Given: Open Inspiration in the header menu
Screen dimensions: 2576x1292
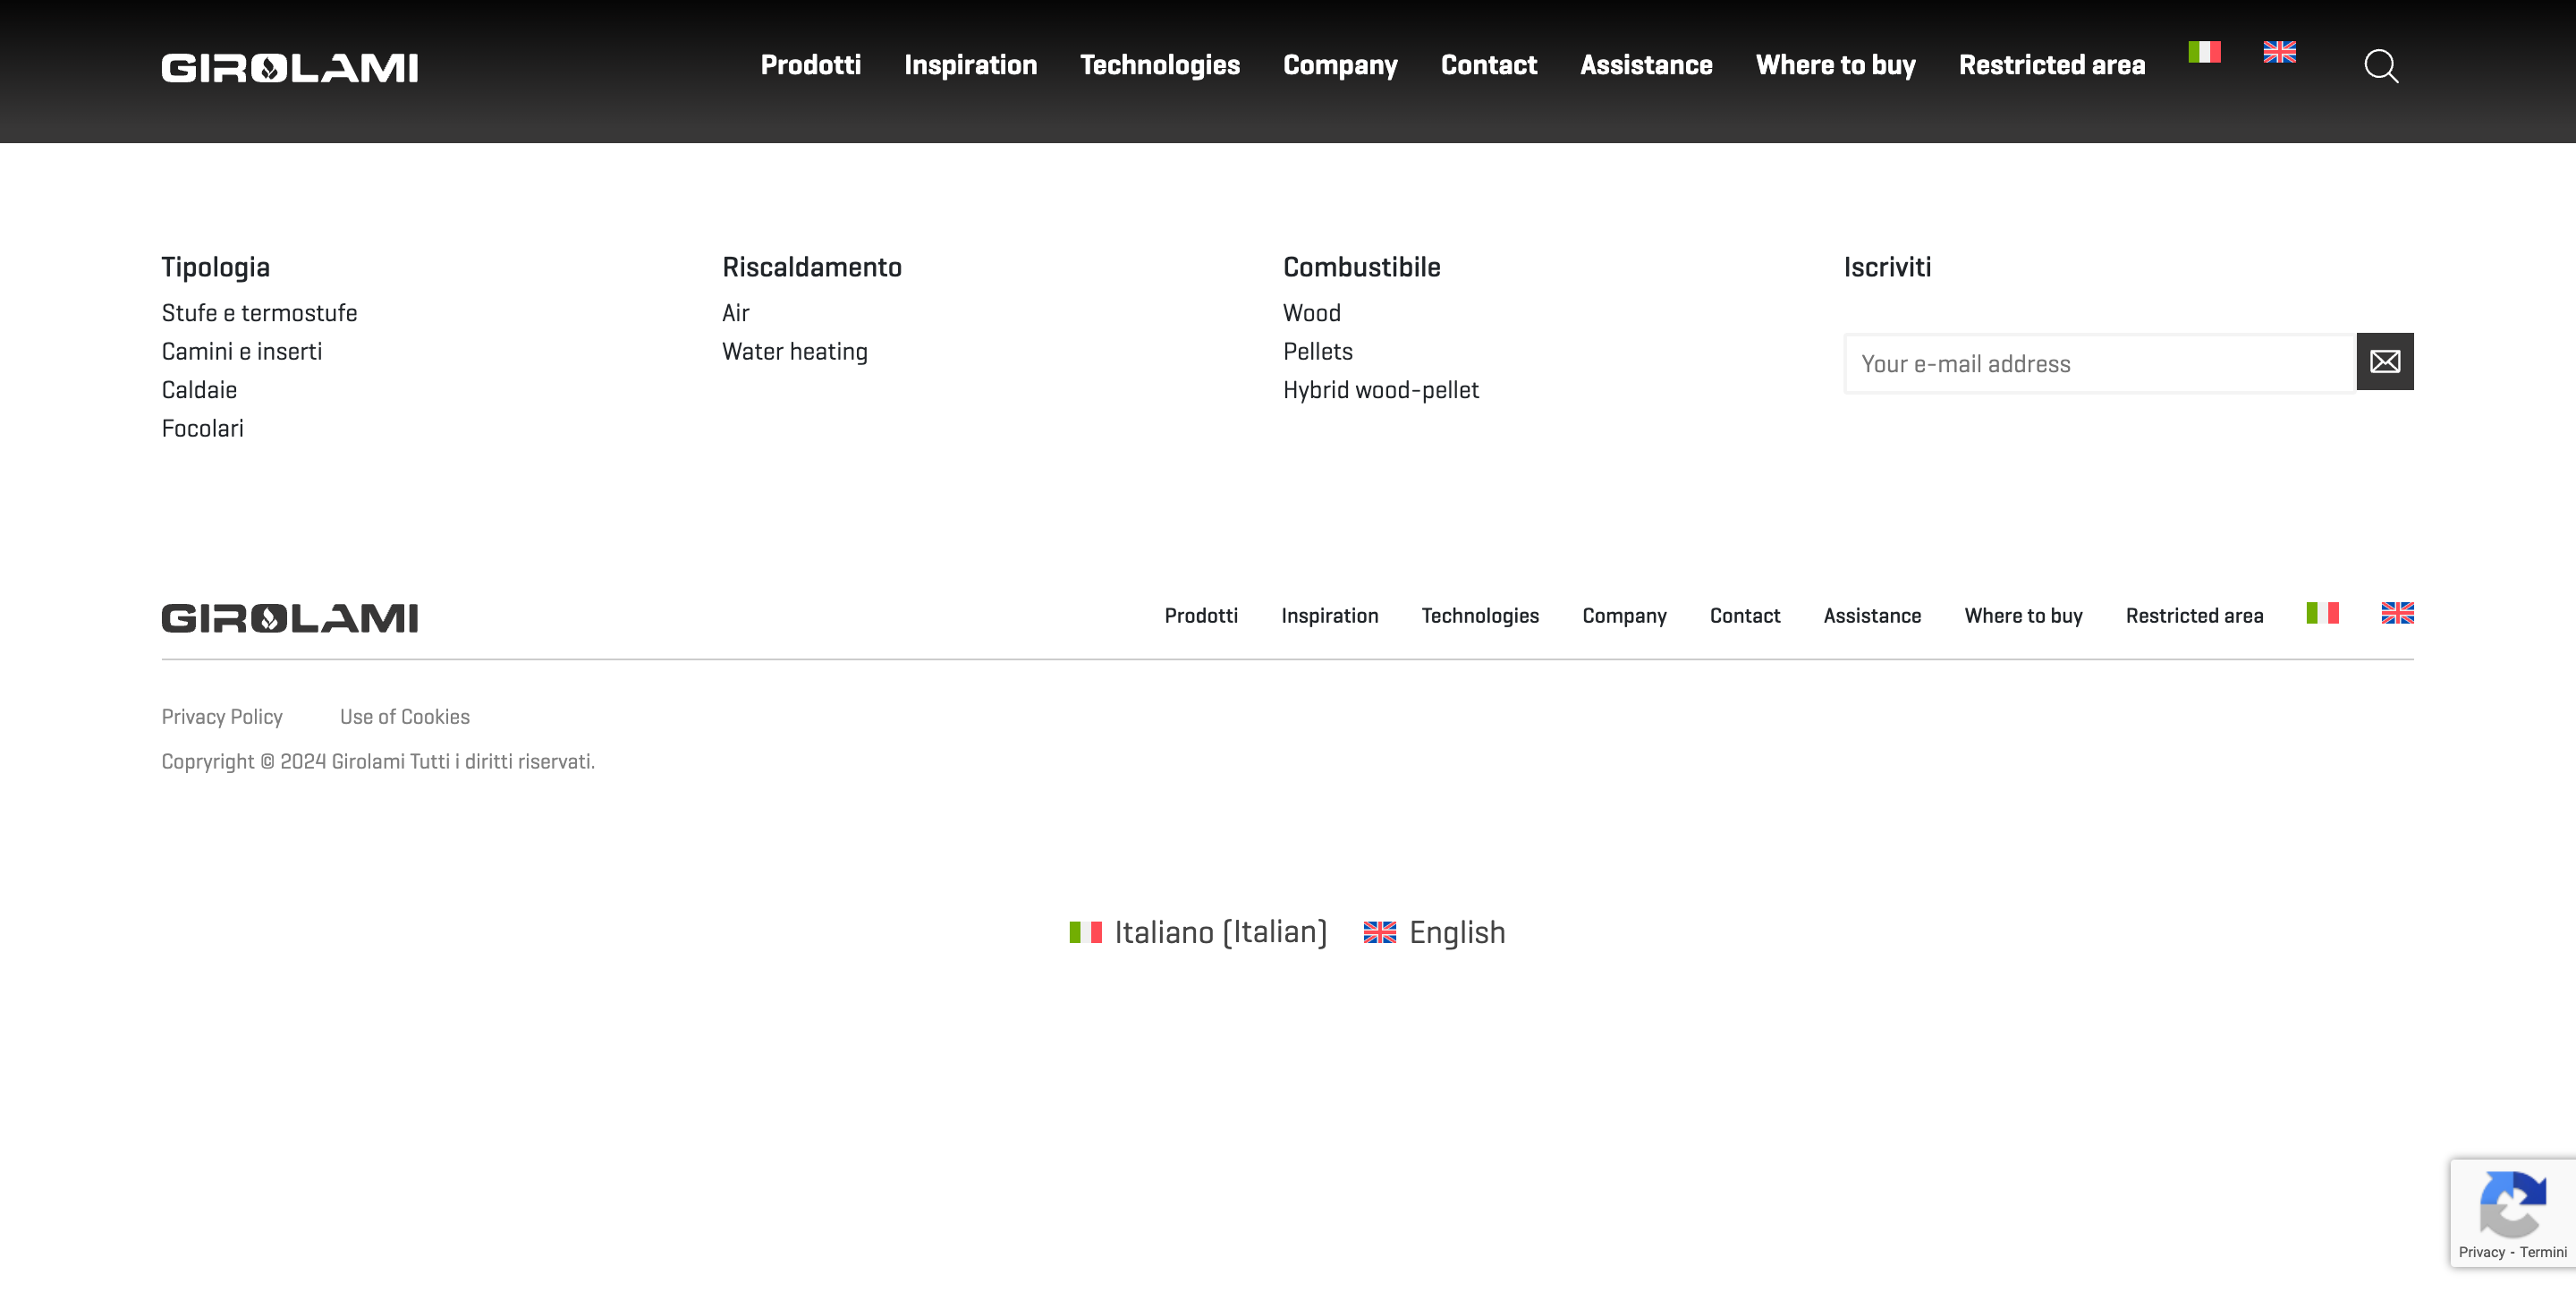Looking at the screenshot, I should tap(970, 65).
